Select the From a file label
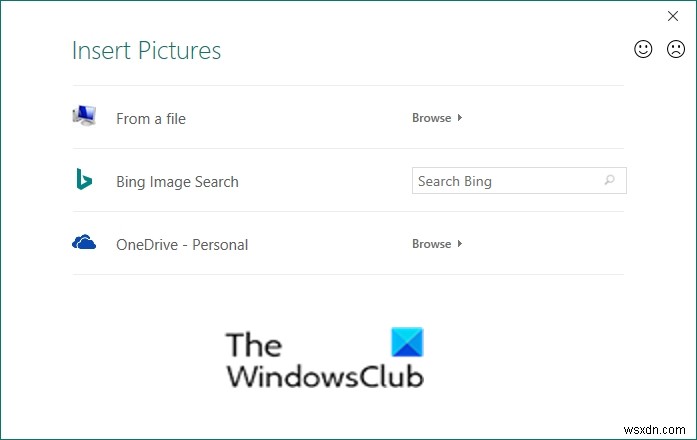The width and height of the screenshot is (697, 440). coord(151,119)
